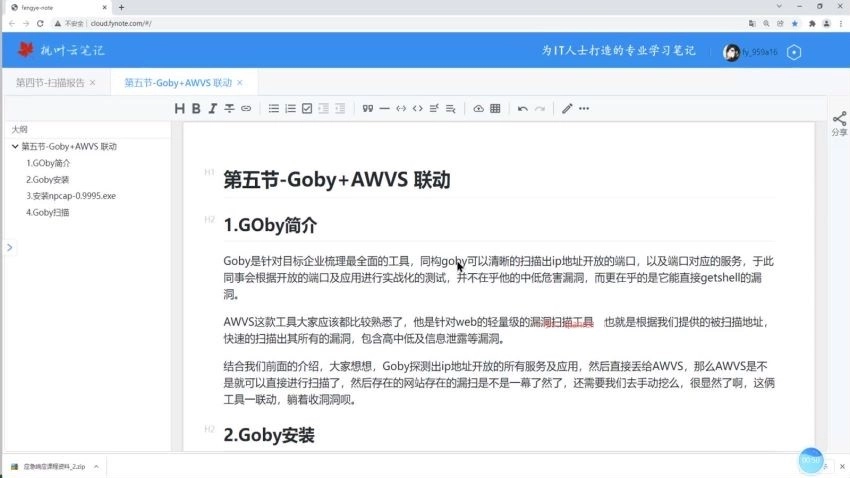850x478 pixels.
Task: Apply strikethrough formatting
Action: click(229, 108)
